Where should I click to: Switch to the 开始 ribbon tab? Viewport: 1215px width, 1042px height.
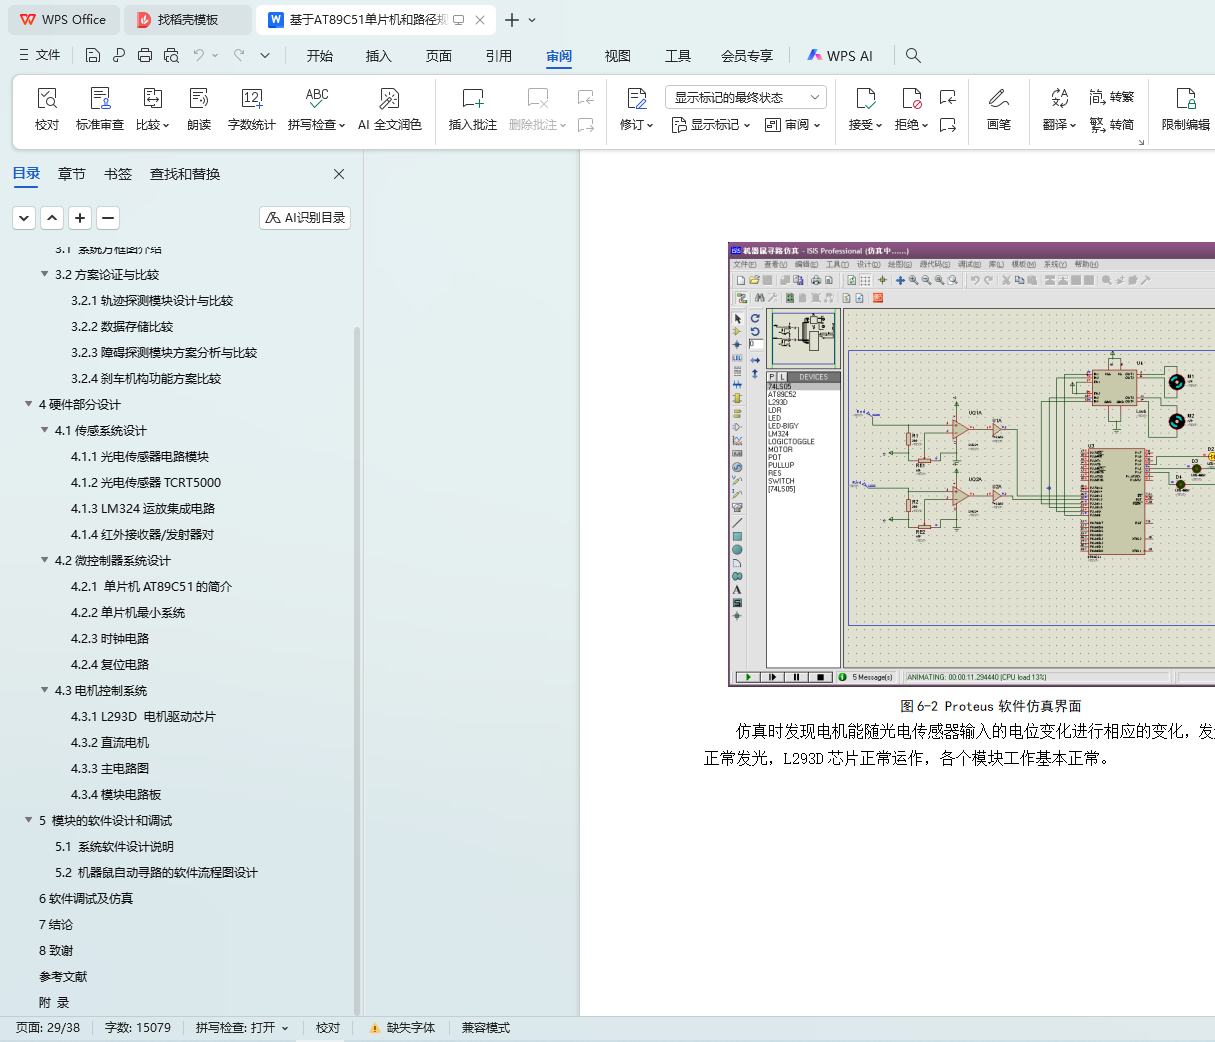click(x=320, y=56)
